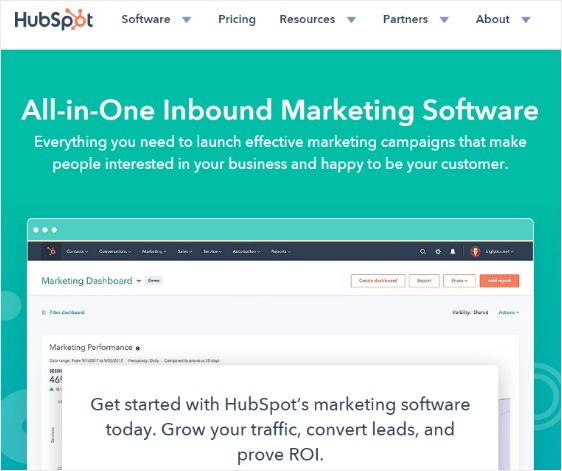
Task: Open Automation menu in dashboard navbar
Action: [x=246, y=252]
